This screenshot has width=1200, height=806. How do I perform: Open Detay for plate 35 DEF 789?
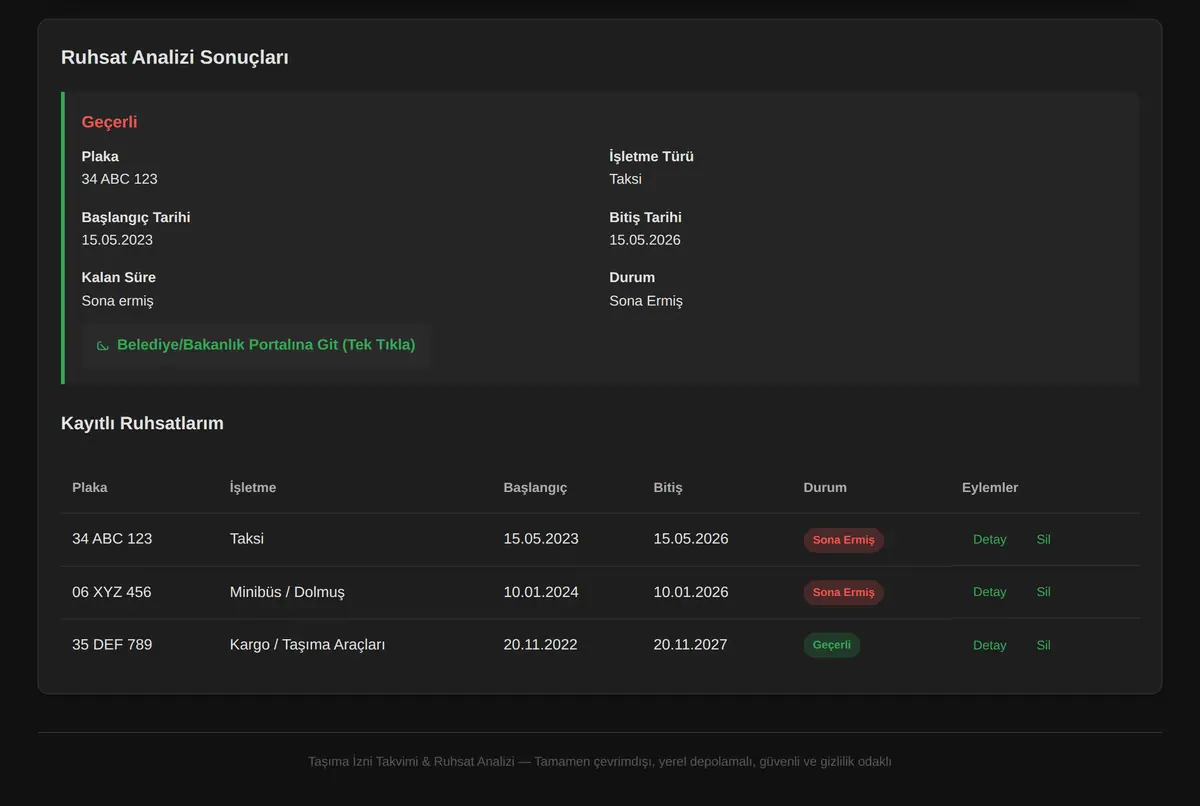pyautogui.click(x=989, y=645)
